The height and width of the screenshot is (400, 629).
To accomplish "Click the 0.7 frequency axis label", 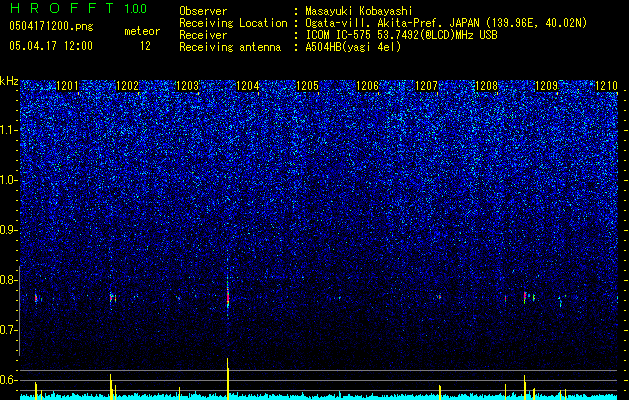I will (x=8, y=330).
